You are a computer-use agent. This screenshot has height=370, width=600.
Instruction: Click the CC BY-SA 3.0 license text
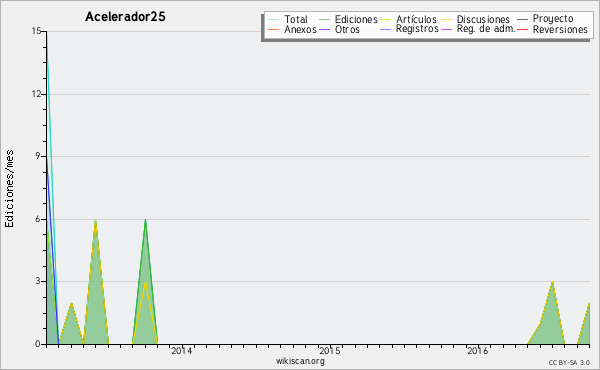[x=569, y=362]
